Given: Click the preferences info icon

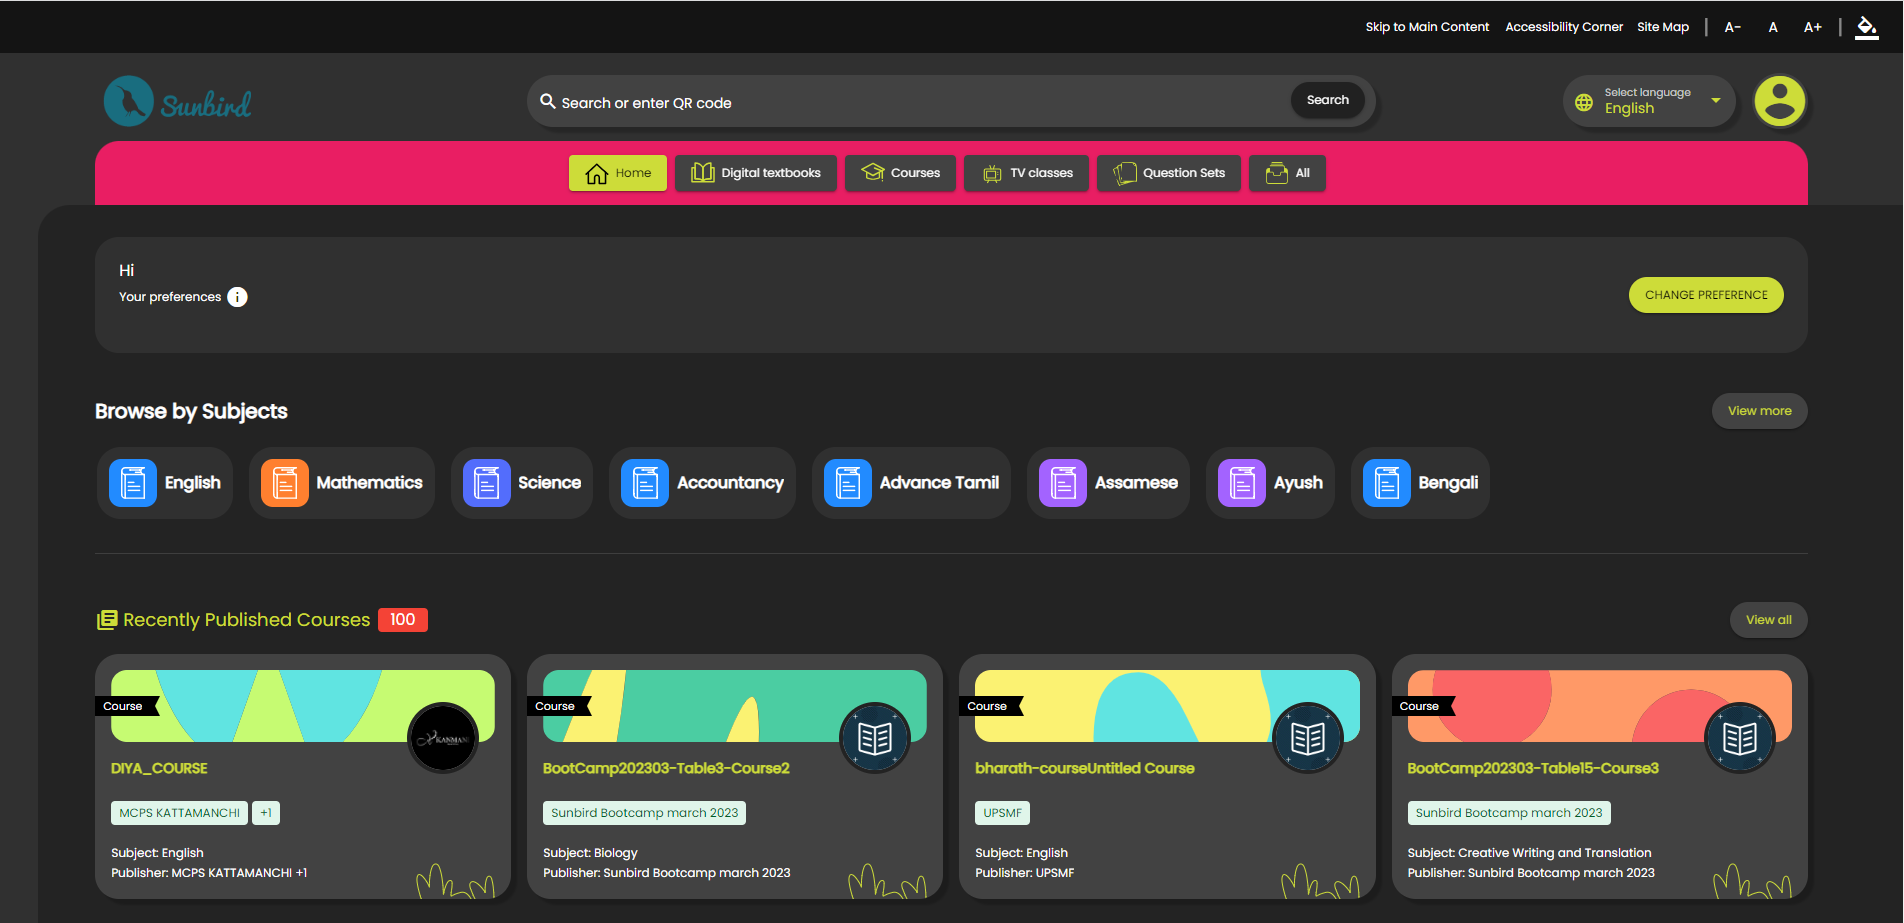Looking at the screenshot, I should [237, 297].
